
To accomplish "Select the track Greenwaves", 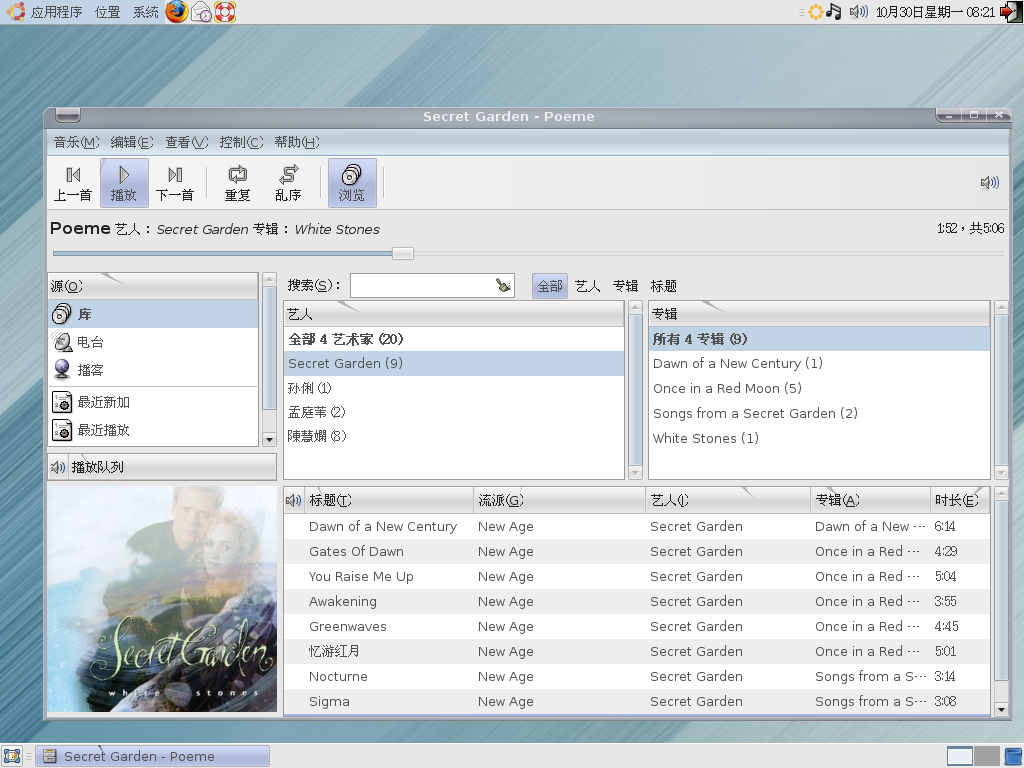I will point(637,626).
